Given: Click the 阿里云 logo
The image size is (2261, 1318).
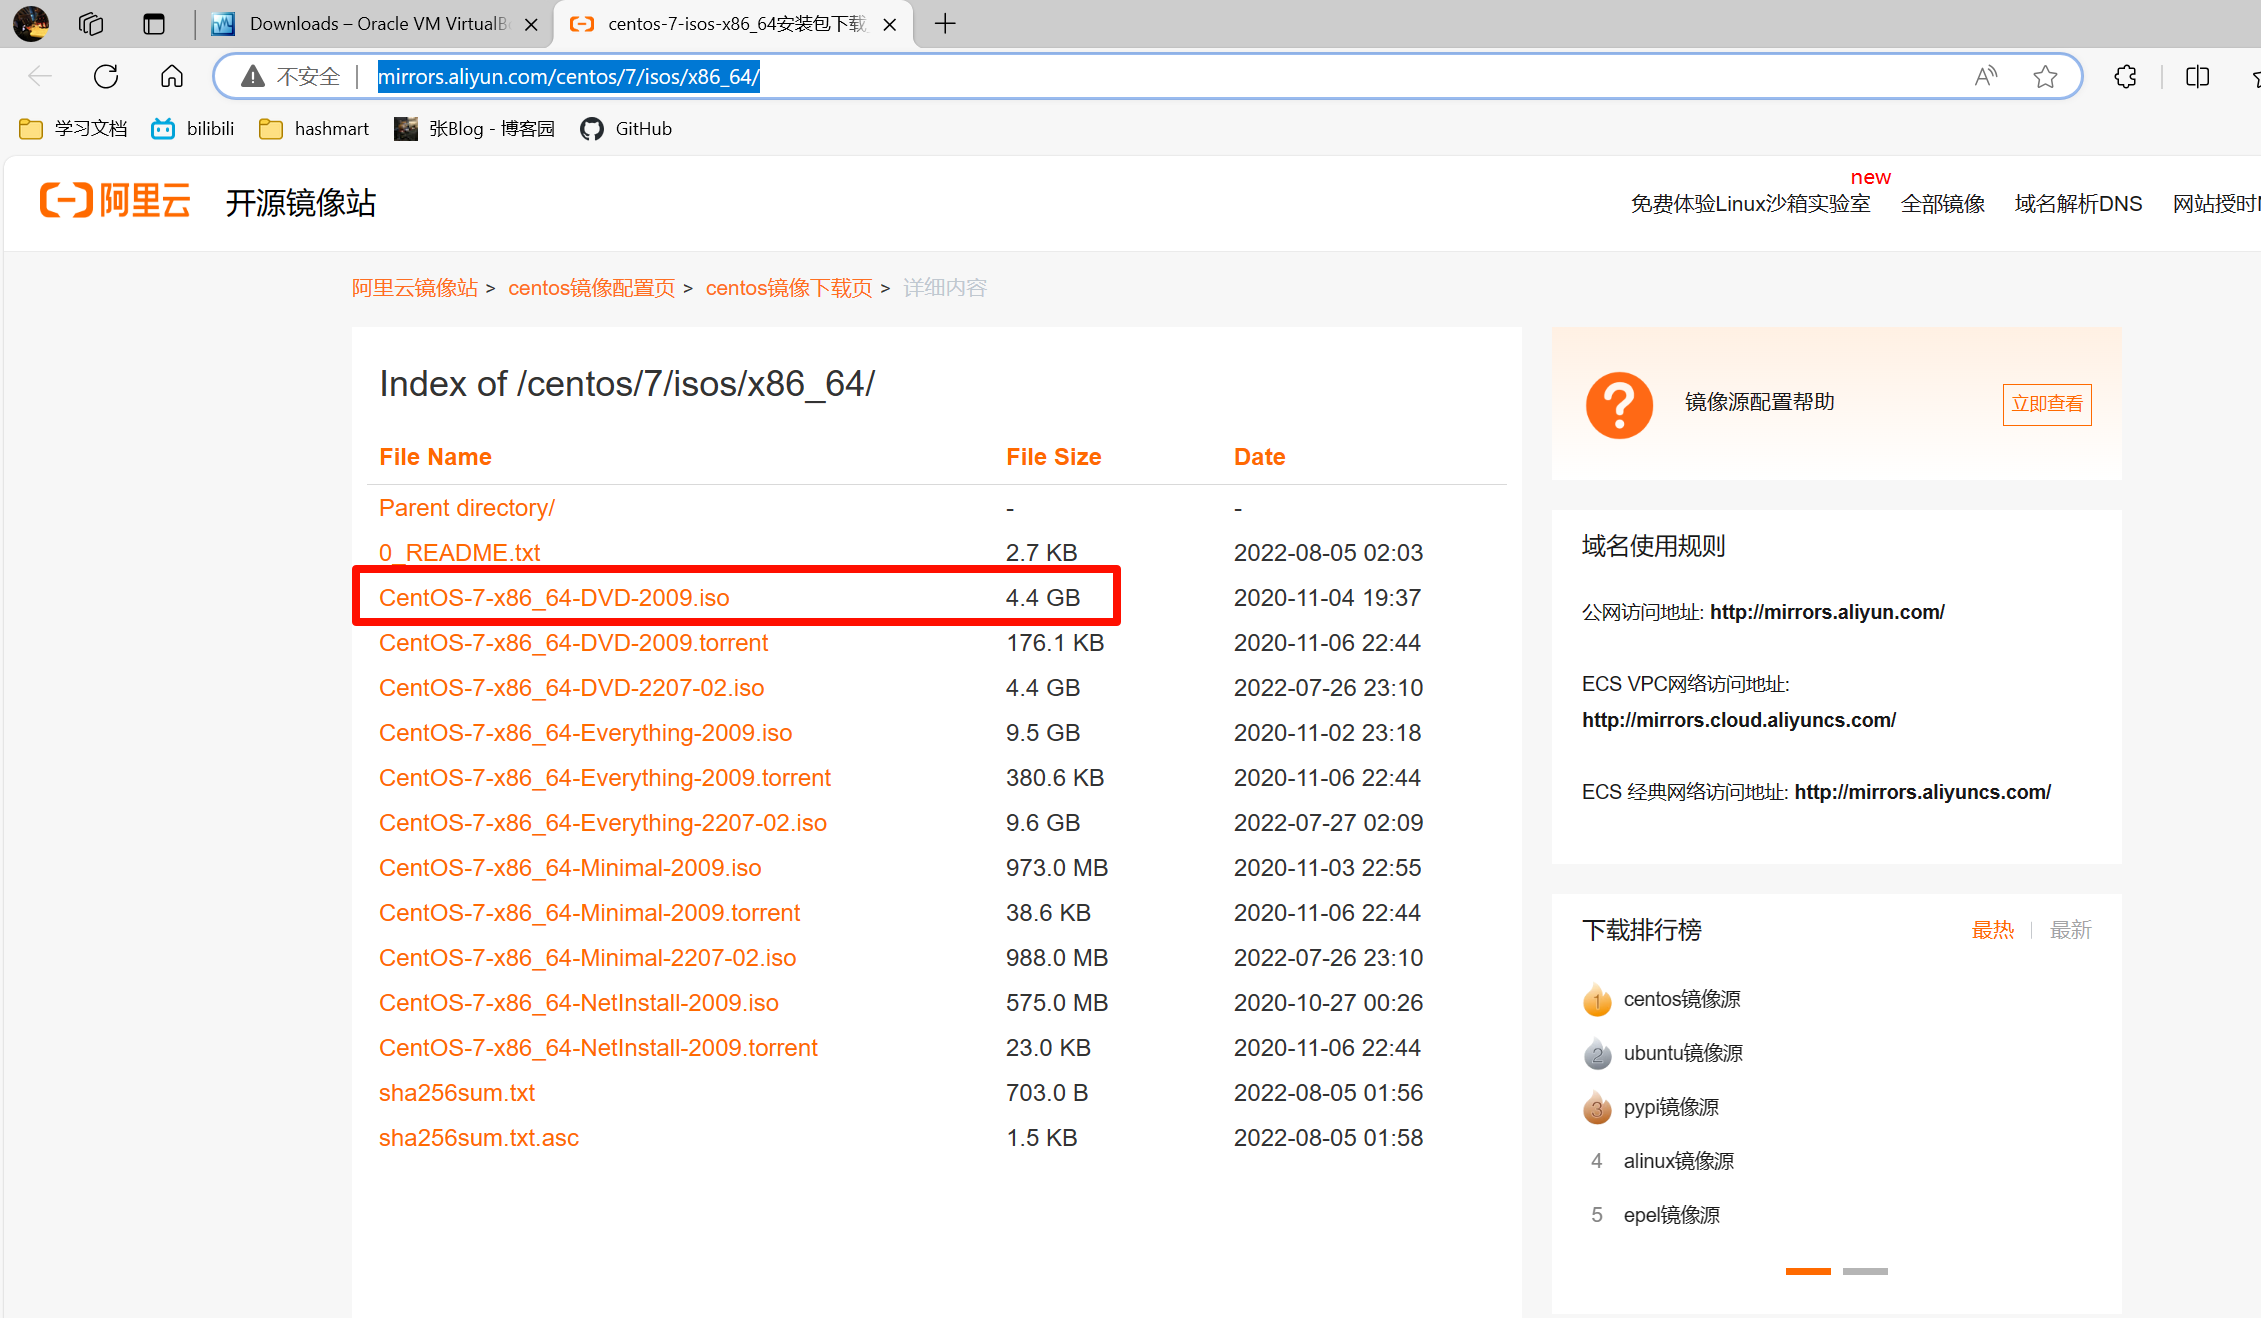Looking at the screenshot, I should [115, 200].
